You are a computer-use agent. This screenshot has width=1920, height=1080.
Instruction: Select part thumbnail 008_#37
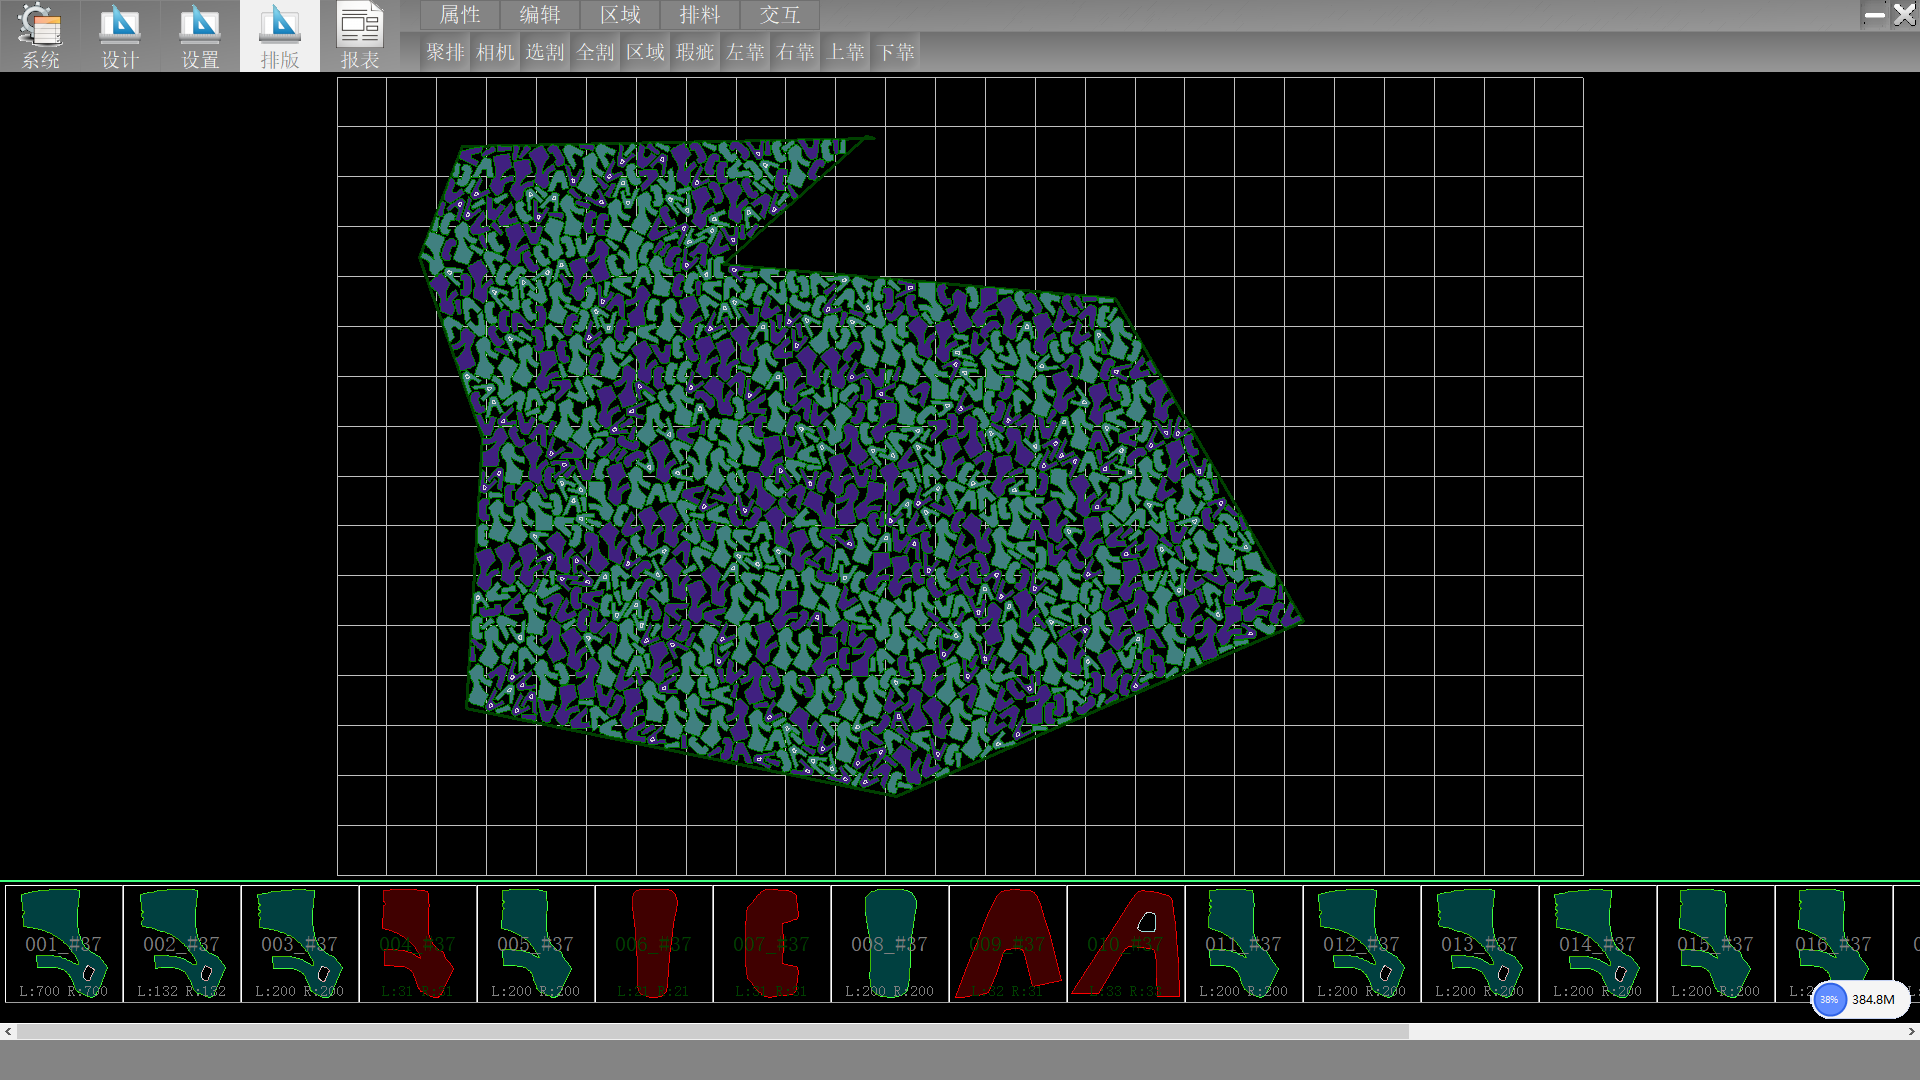point(890,944)
